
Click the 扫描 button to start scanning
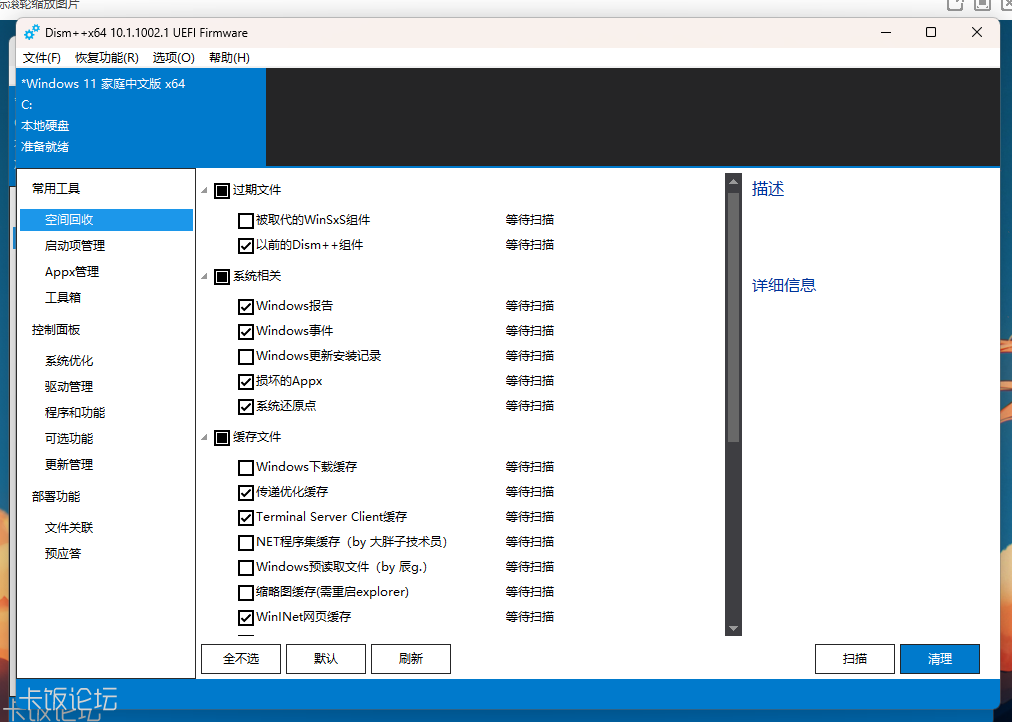(x=854, y=658)
